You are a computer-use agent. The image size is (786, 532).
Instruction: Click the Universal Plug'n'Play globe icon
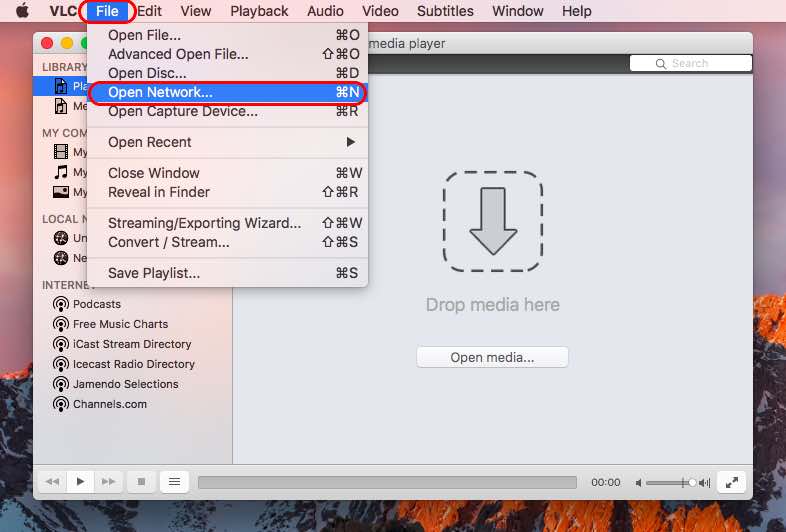click(x=61, y=238)
